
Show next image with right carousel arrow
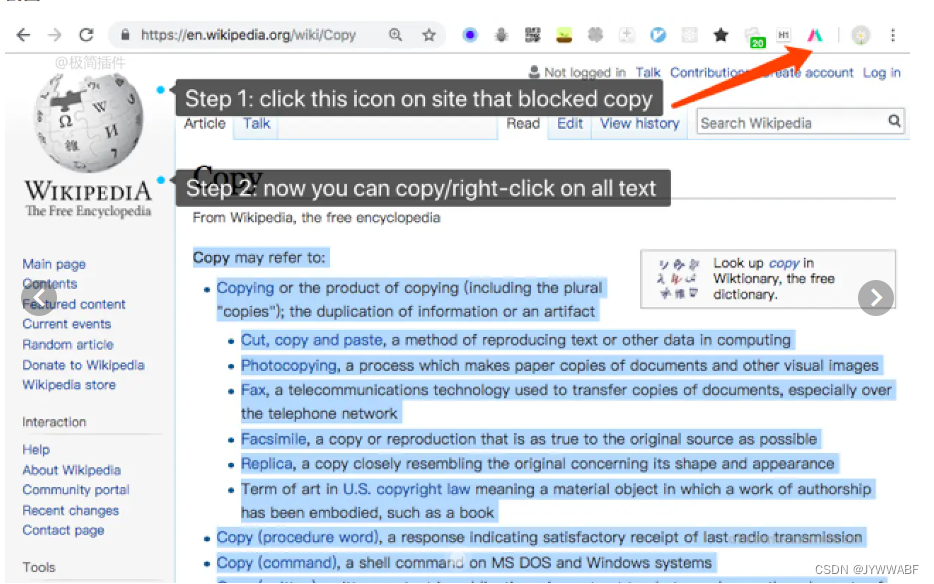[x=876, y=297]
